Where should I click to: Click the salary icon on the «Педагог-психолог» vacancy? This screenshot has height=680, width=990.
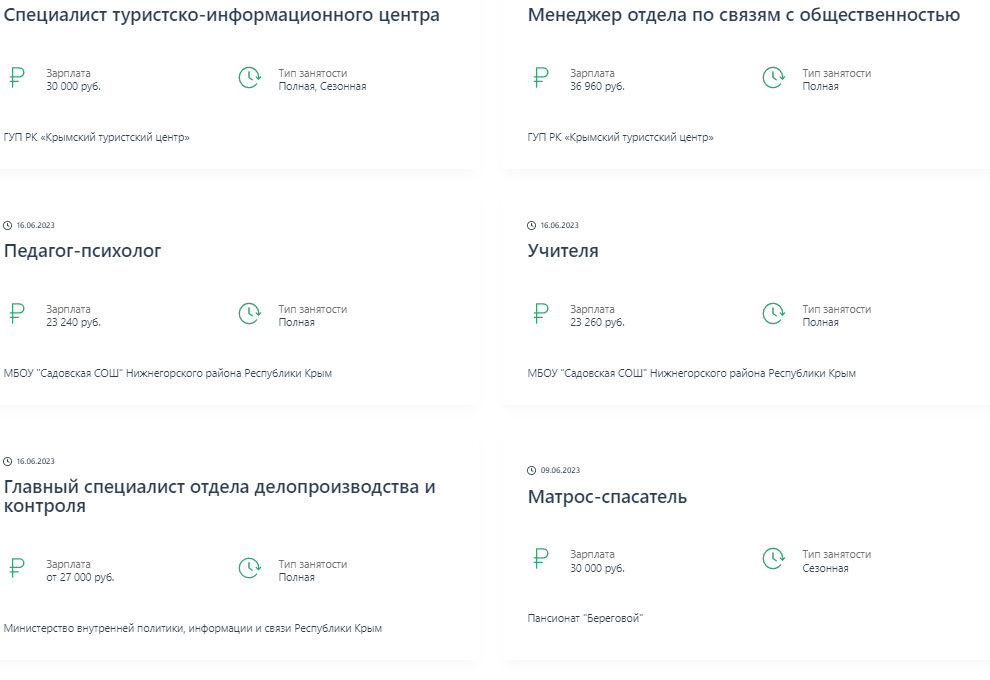[x=14, y=312]
